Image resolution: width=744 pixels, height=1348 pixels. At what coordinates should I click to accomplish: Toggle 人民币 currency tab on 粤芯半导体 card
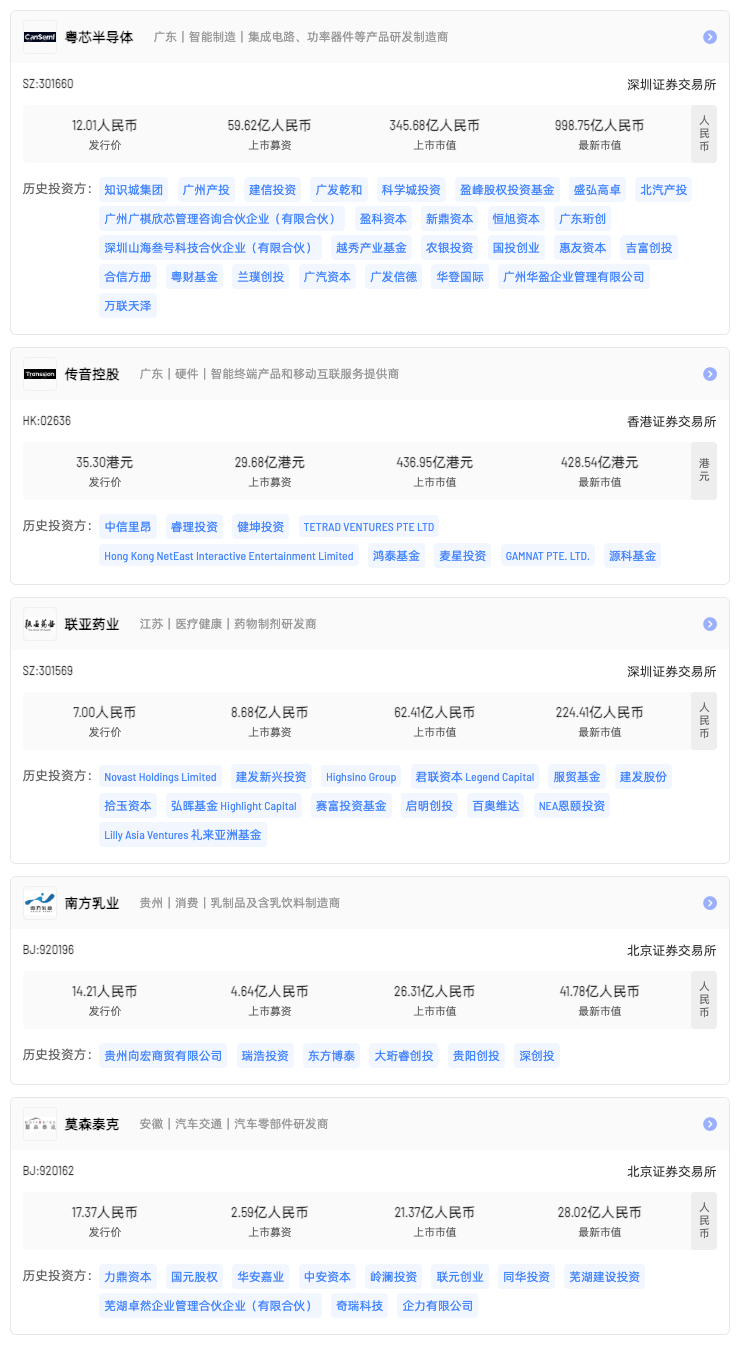[704, 134]
